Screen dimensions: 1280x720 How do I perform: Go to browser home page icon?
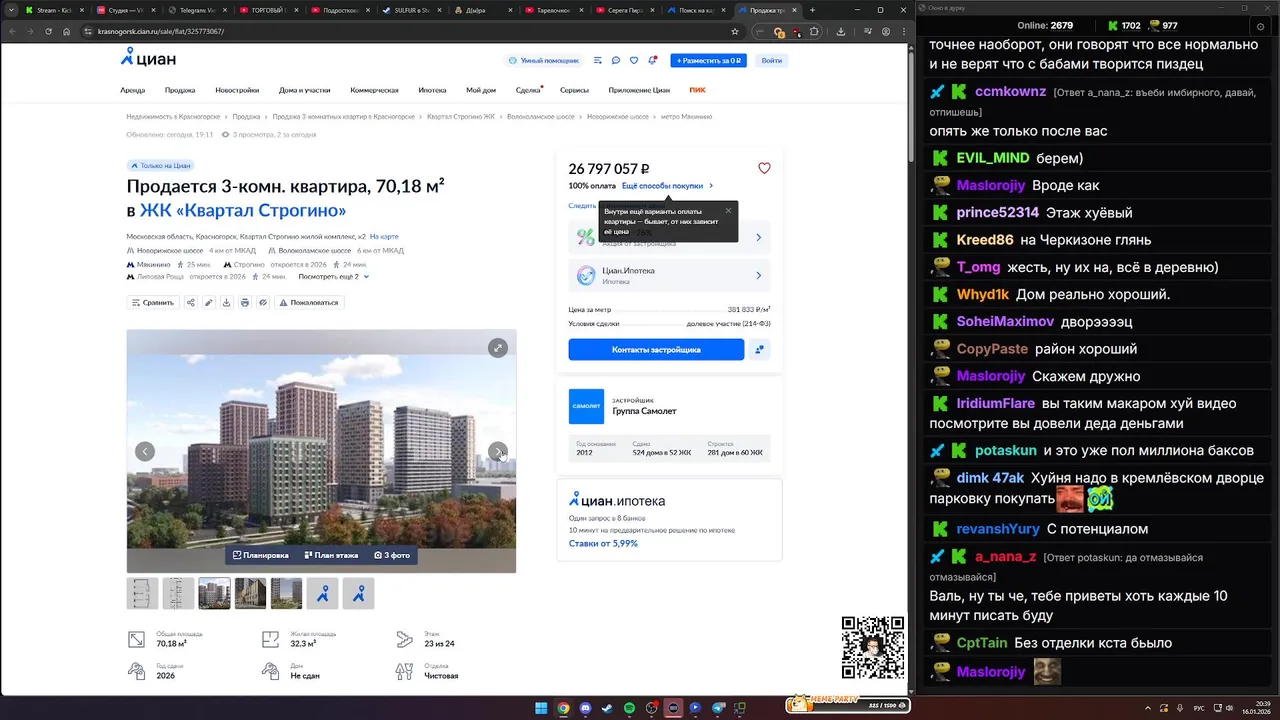(66, 31)
